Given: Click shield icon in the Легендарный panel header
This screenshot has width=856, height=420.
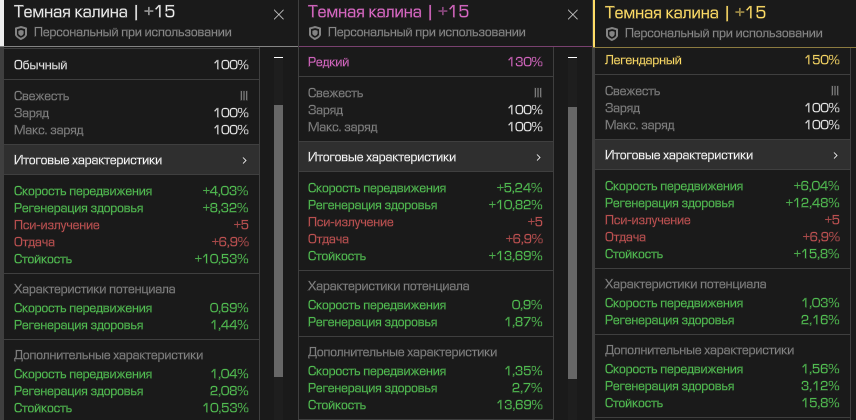Looking at the screenshot, I should pos(612,34).
